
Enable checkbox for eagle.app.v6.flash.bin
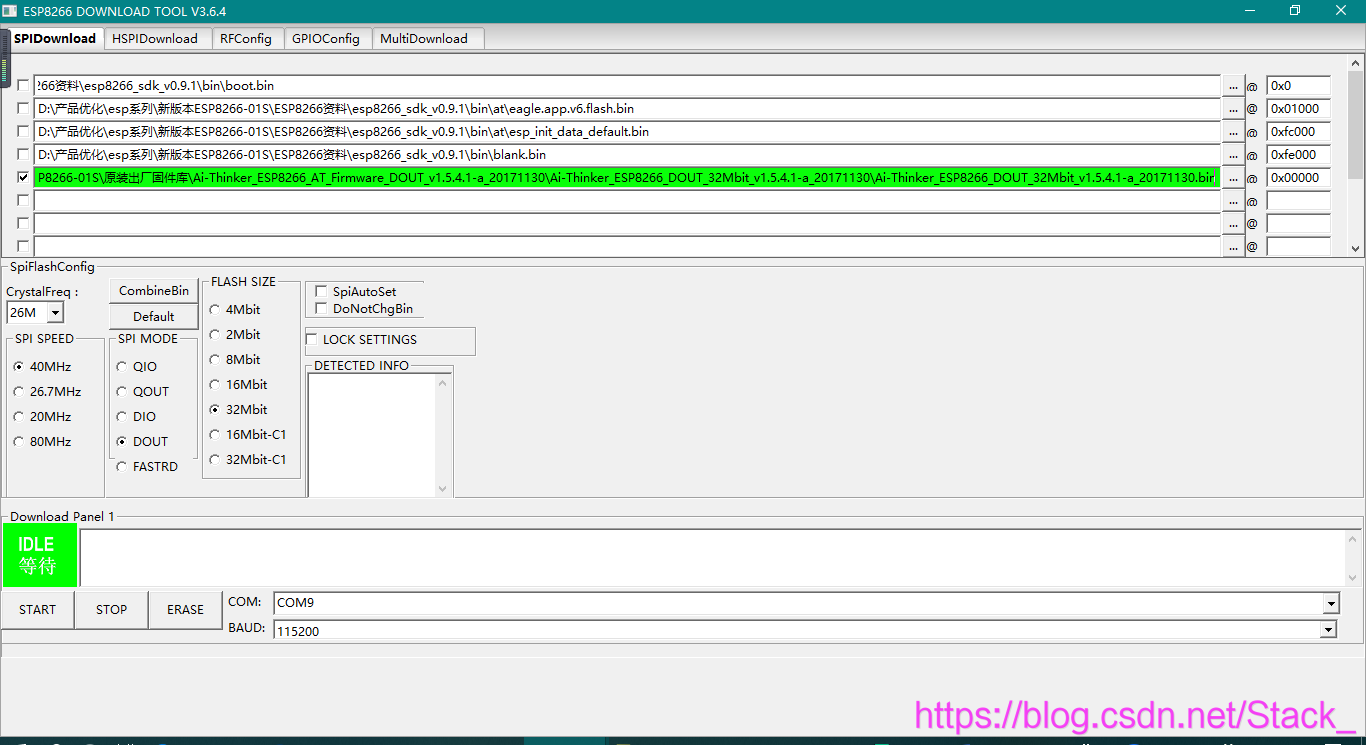pyautogui.click(x=23, y=109)
